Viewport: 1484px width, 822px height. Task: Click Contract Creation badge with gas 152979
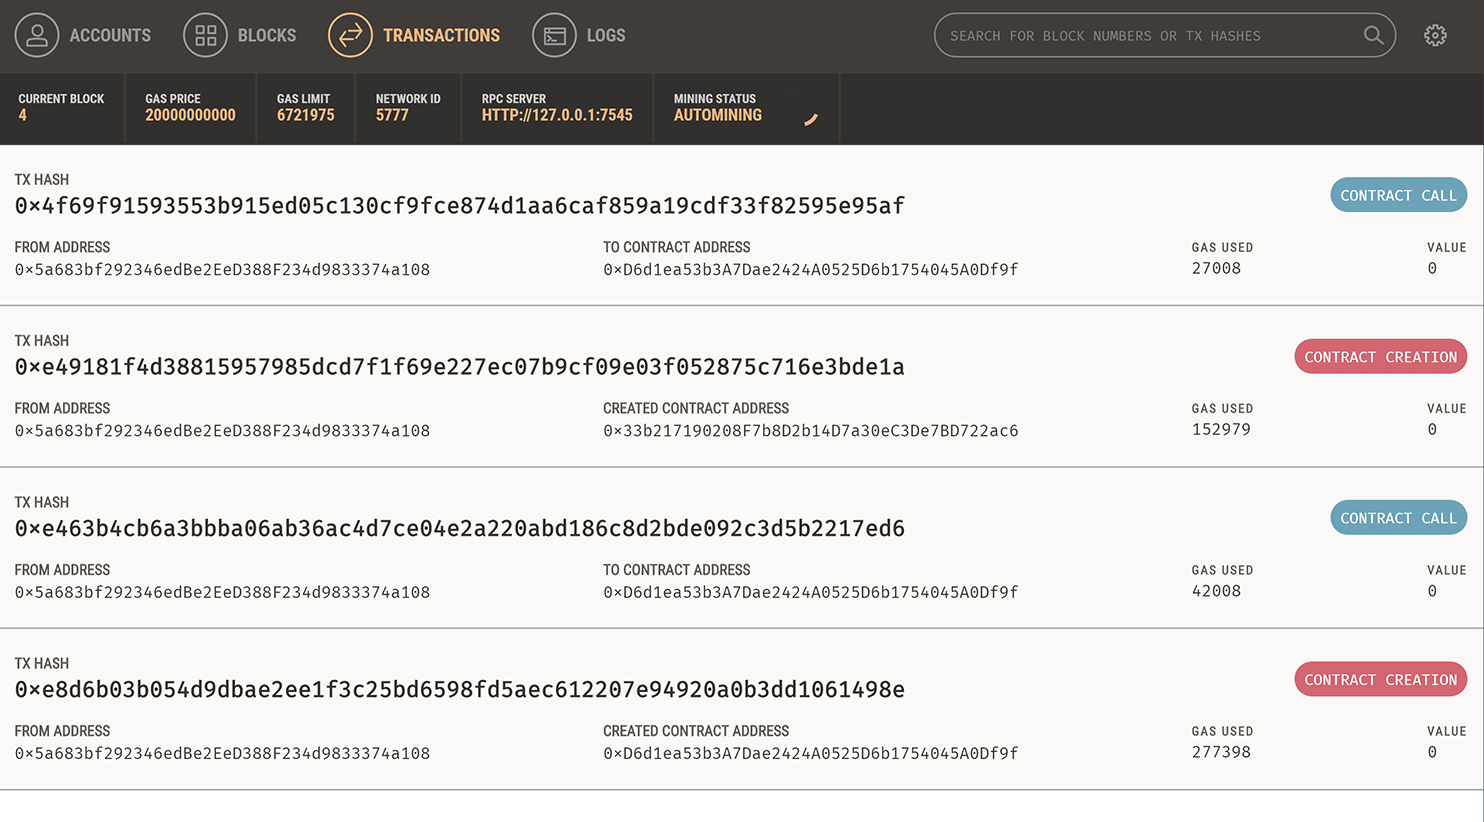[1380, 357]
